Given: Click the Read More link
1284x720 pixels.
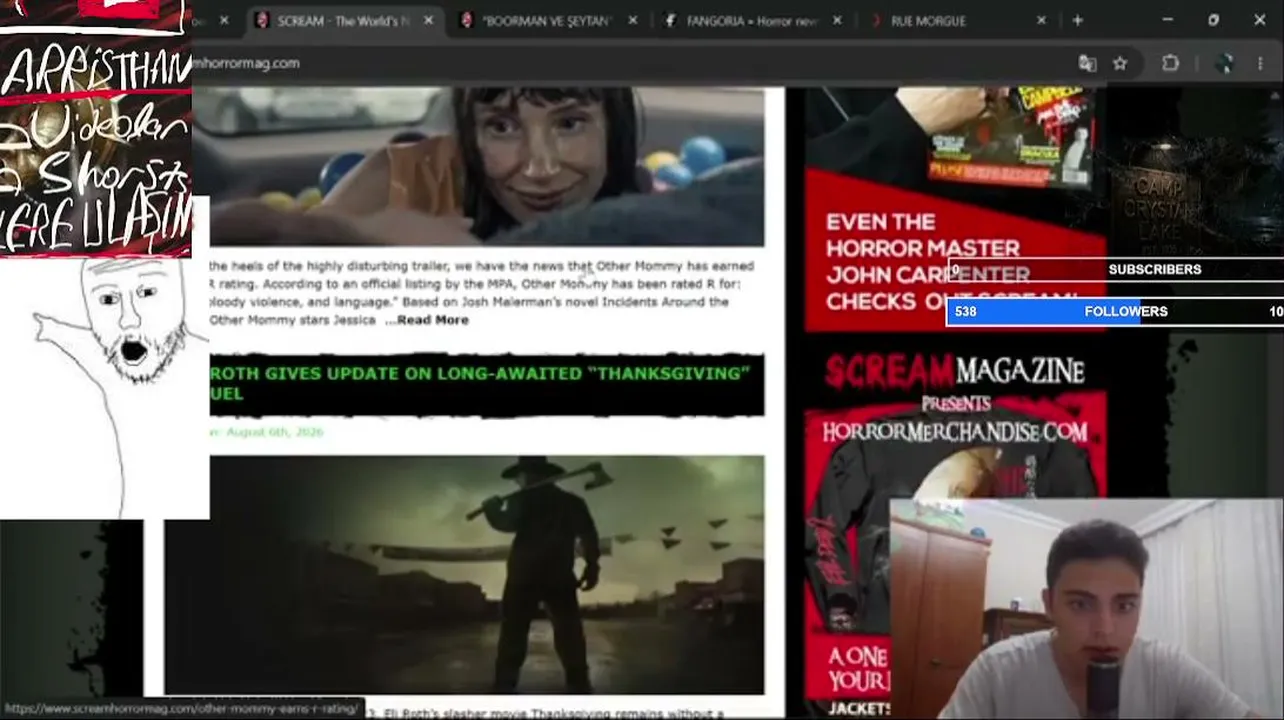Looking at the screenshot, I should 432,320.
